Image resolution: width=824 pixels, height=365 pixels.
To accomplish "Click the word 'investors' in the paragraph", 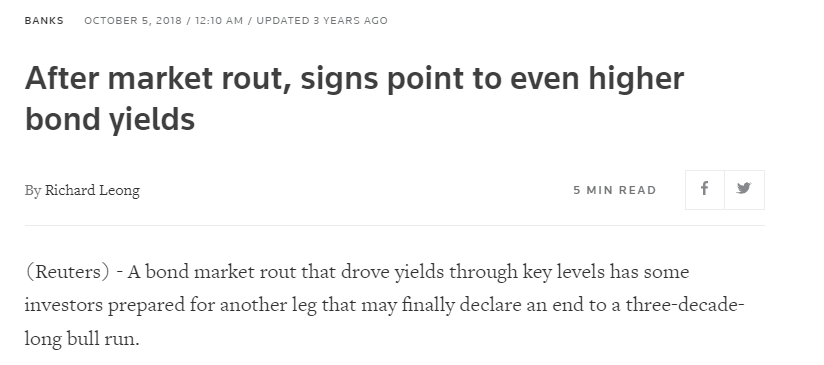I will (x=64, y=305).
